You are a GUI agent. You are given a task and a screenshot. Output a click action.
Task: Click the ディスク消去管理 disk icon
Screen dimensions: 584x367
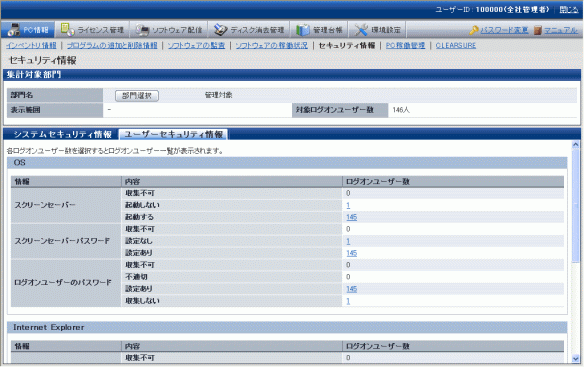[220, 30]
